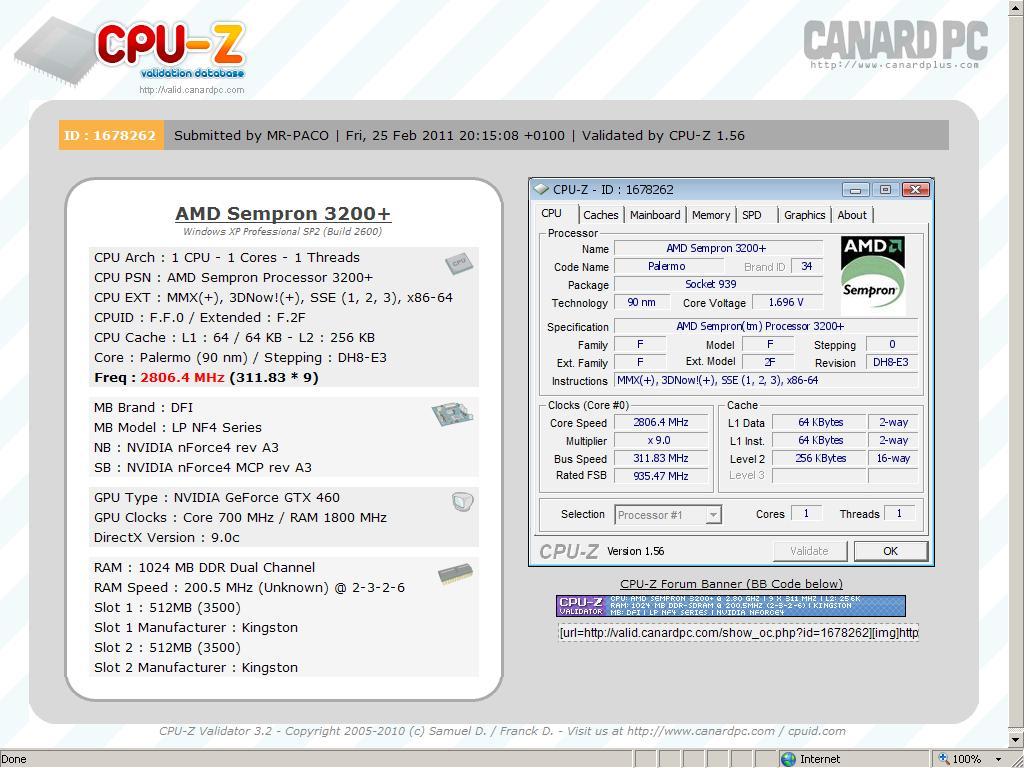Screen dimensions: 1024x768
Task: Click the ID : 1678262 orange badge
Action: 111,135
